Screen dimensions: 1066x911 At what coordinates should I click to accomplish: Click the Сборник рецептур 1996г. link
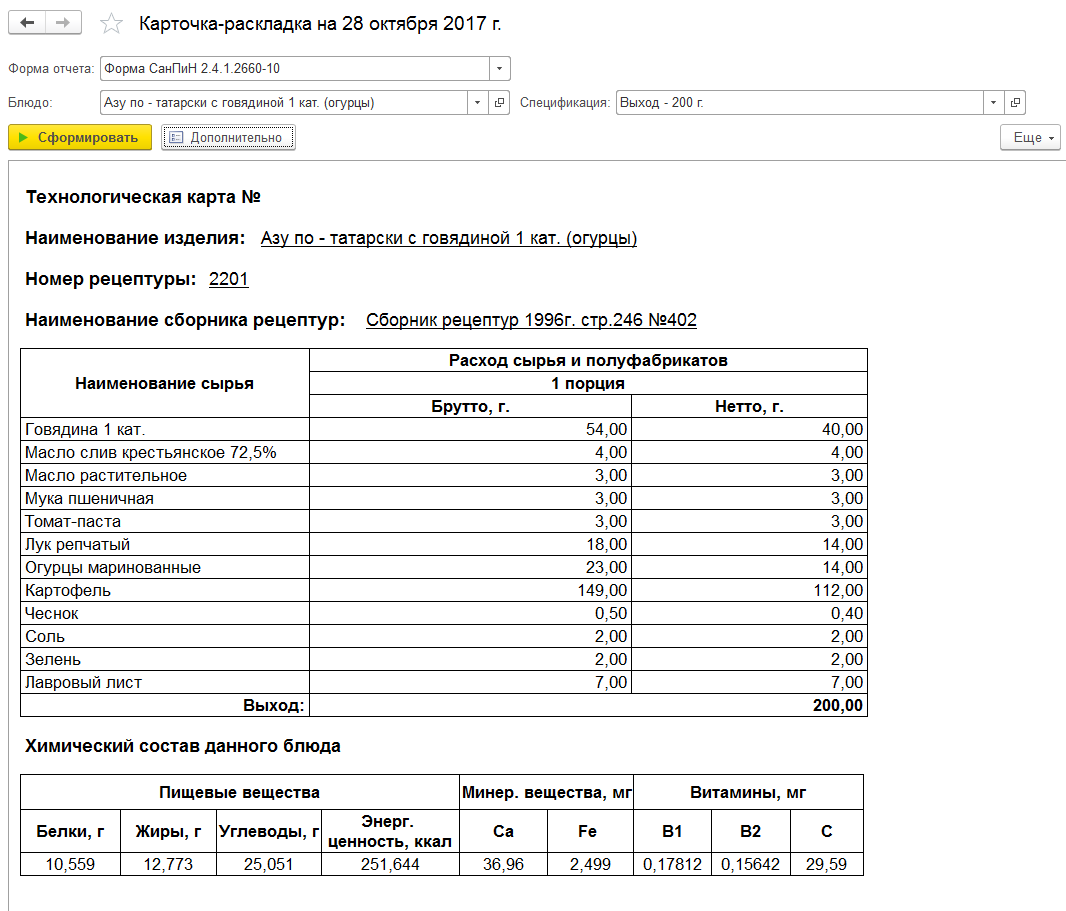click(531, 320)
